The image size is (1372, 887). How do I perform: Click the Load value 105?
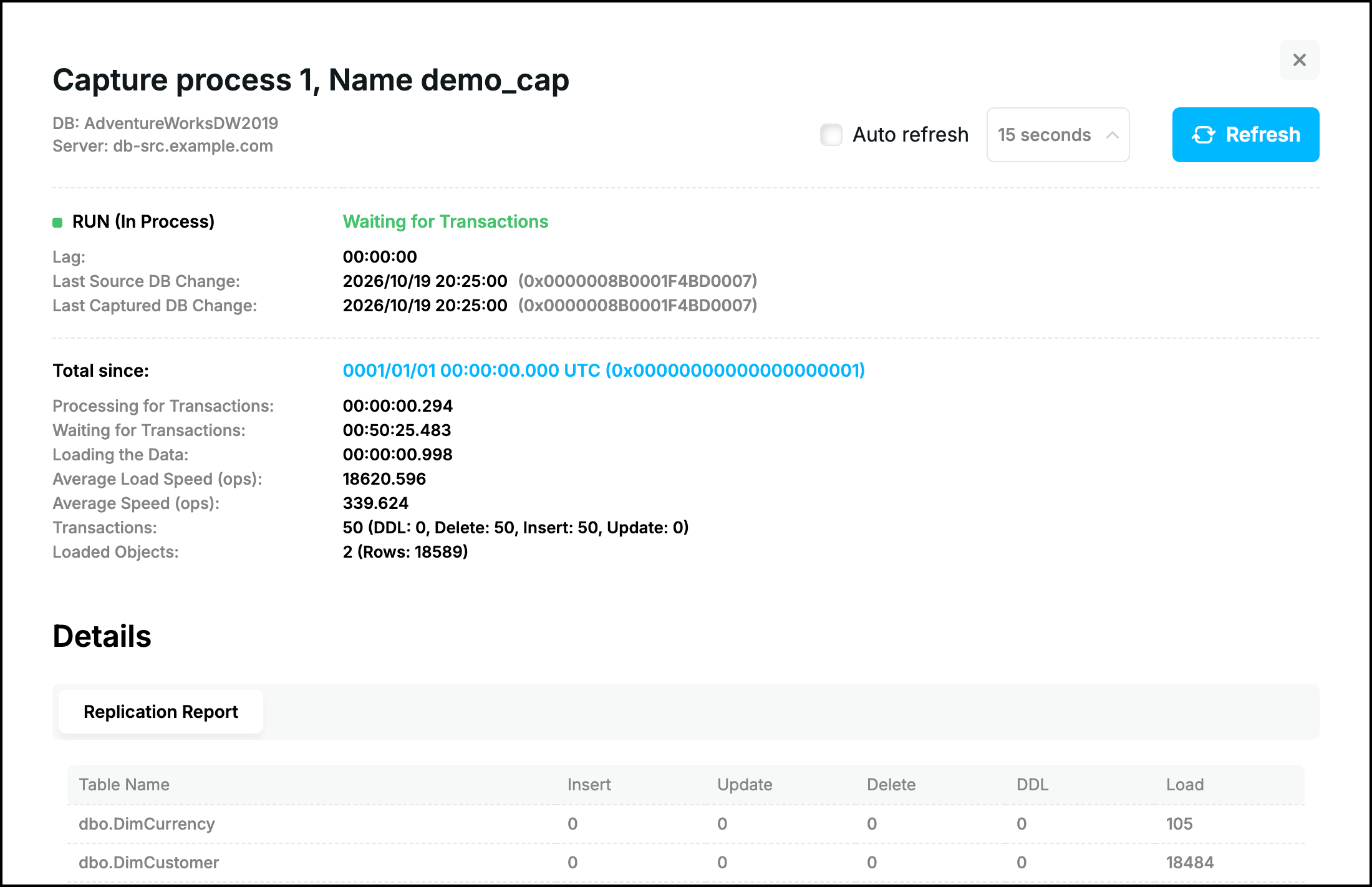[x=1180, y=824]
